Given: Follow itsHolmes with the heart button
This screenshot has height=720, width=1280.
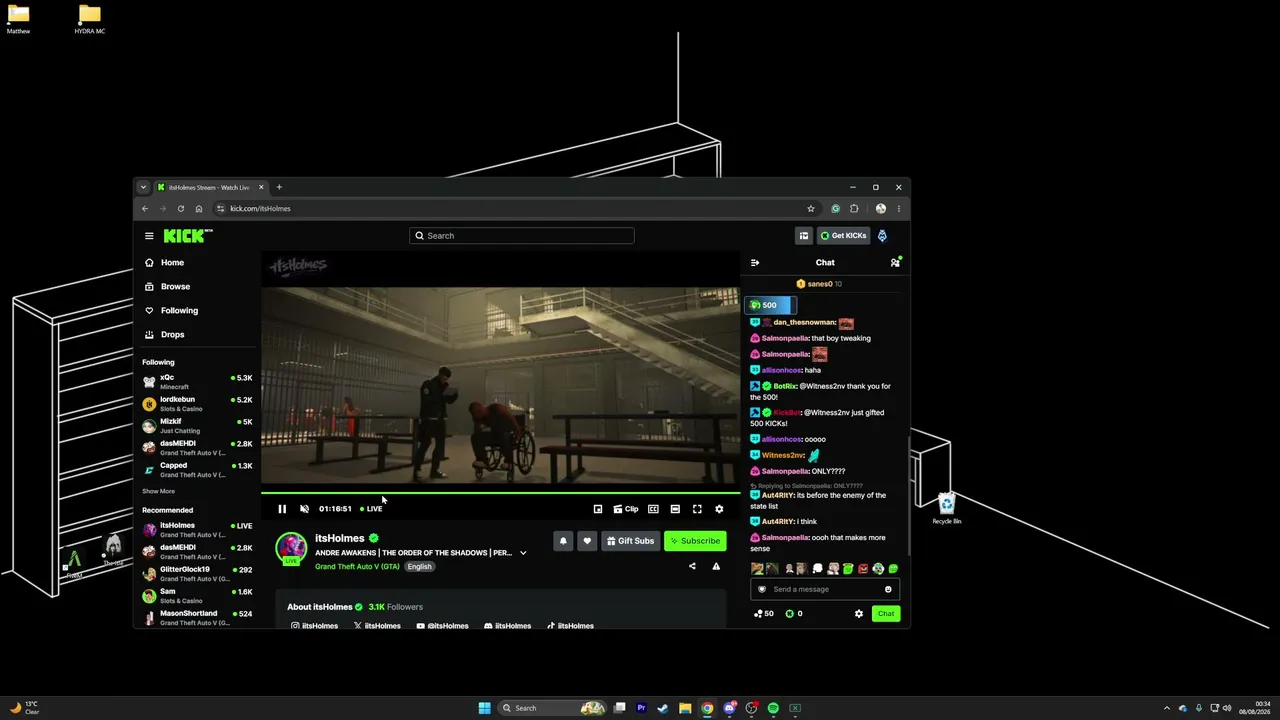Looking at the screenshot, I should 587,541.
